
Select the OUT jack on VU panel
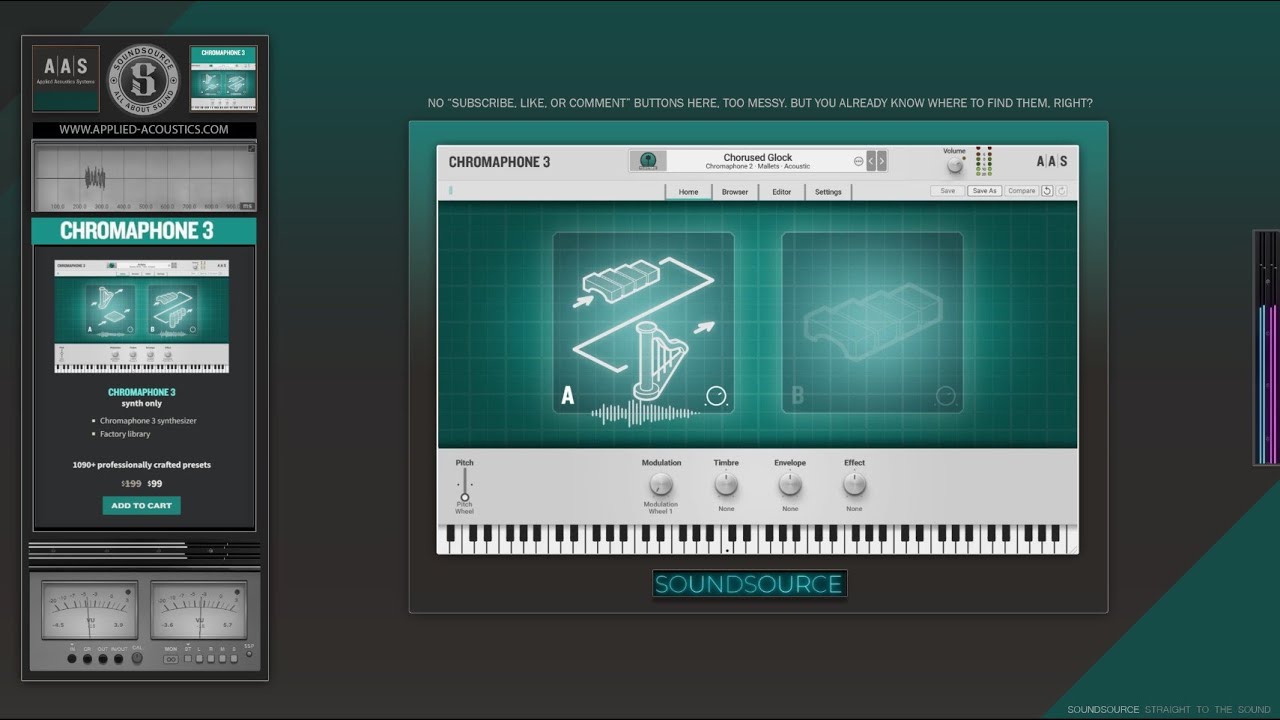[x=103, y=659]
